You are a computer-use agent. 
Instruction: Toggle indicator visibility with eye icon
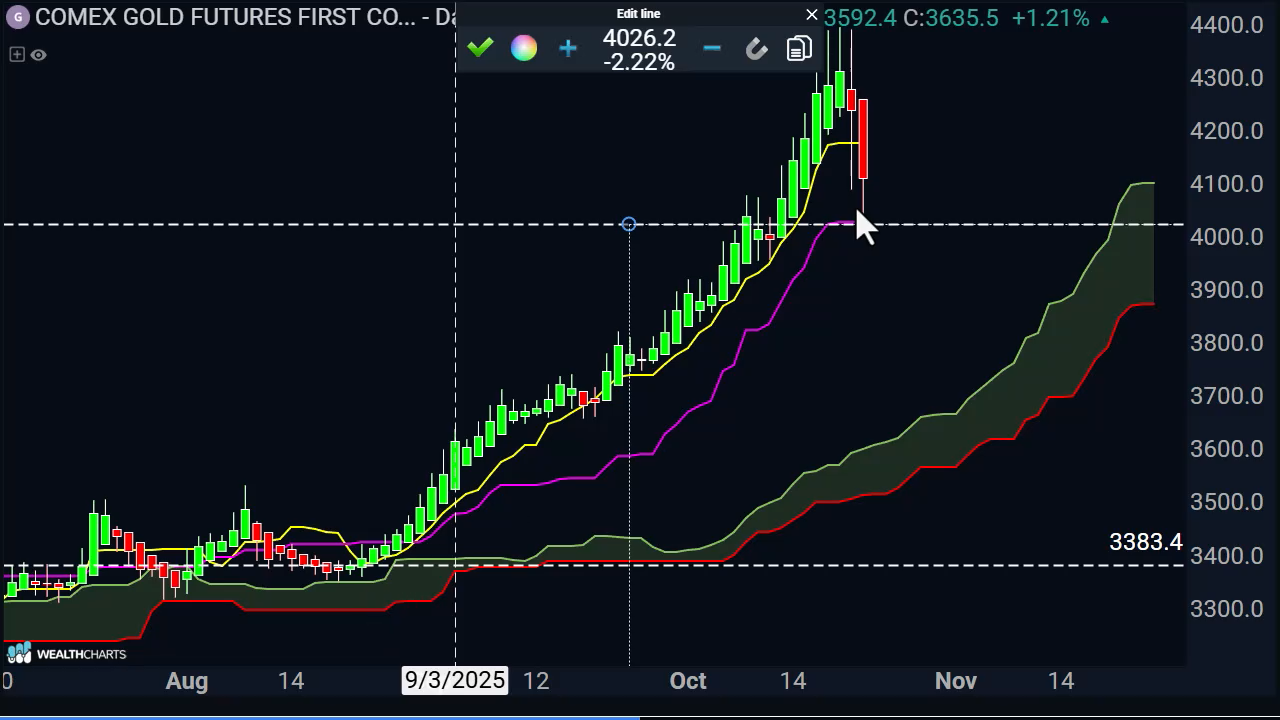click(x=39, y=55)
